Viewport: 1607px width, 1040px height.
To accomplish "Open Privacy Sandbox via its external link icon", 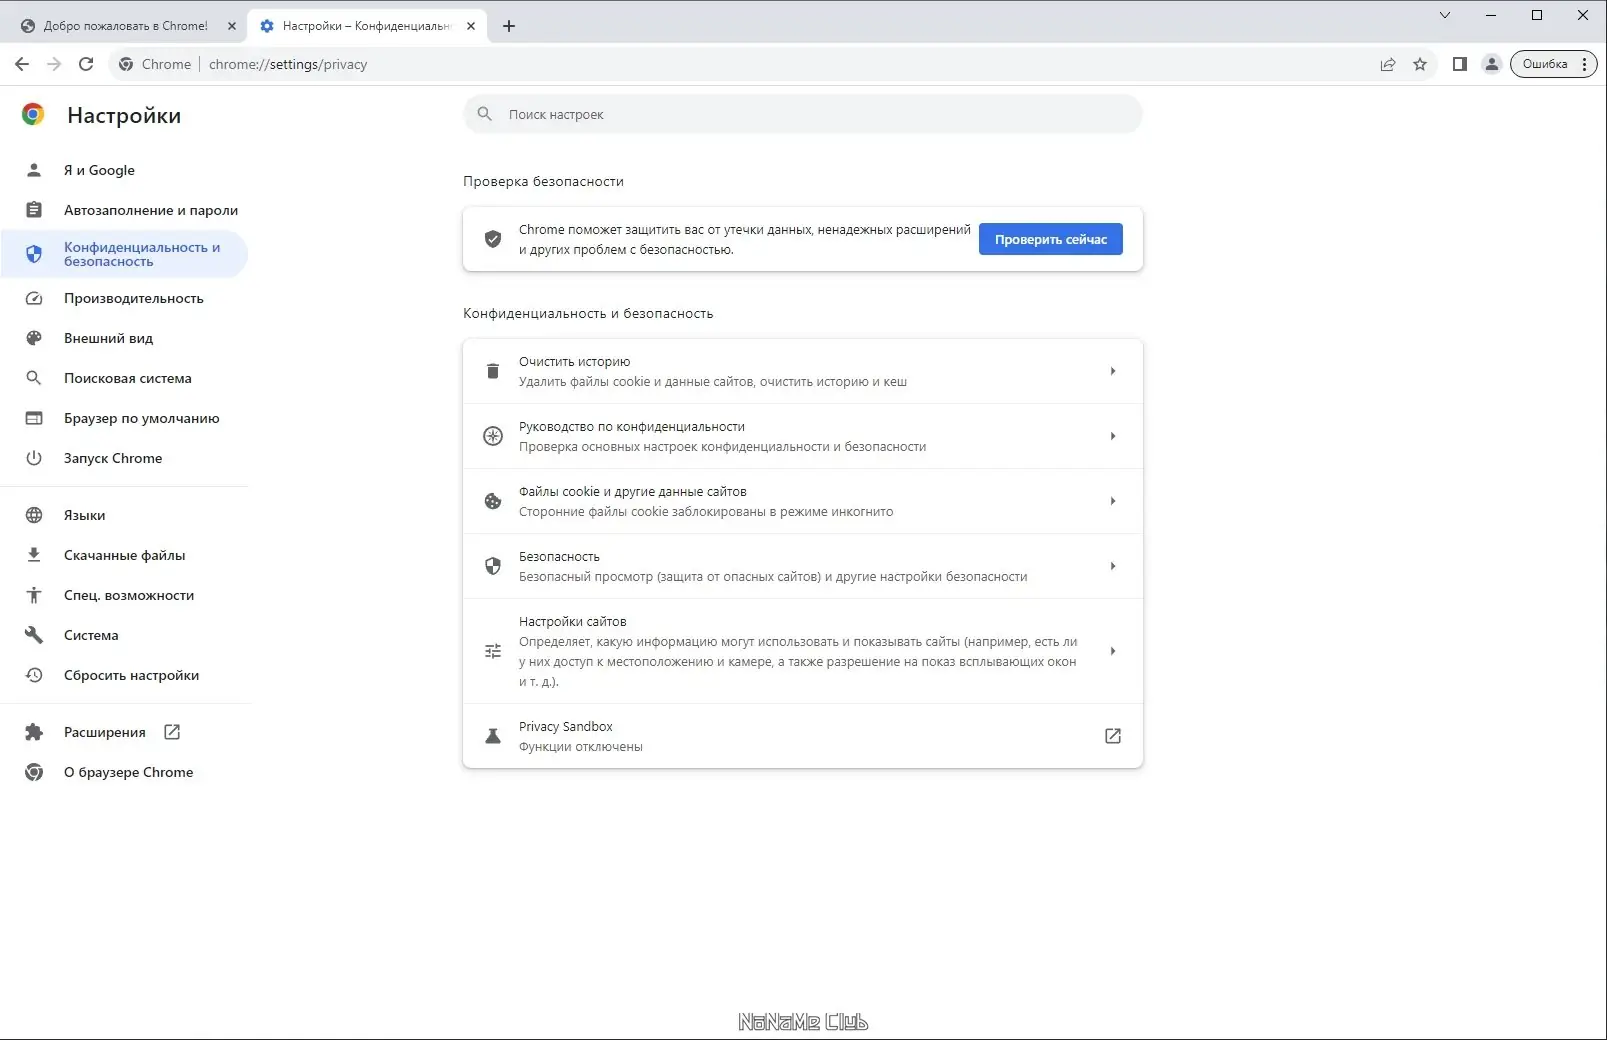I will pyautogui.click(x=1113, y=736).
